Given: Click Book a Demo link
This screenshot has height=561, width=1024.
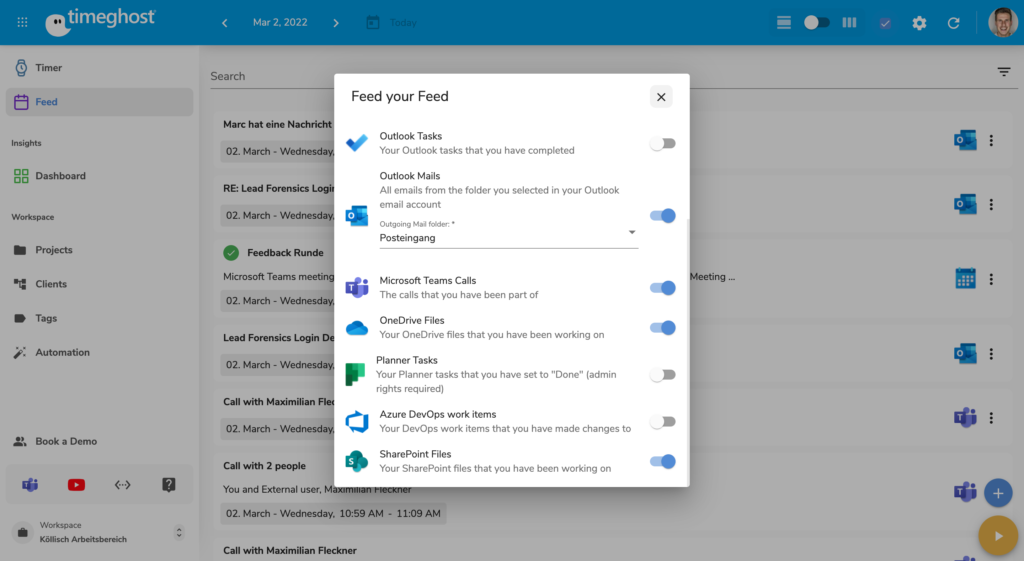Looking at the screenshot, I should tap(66, 441).
